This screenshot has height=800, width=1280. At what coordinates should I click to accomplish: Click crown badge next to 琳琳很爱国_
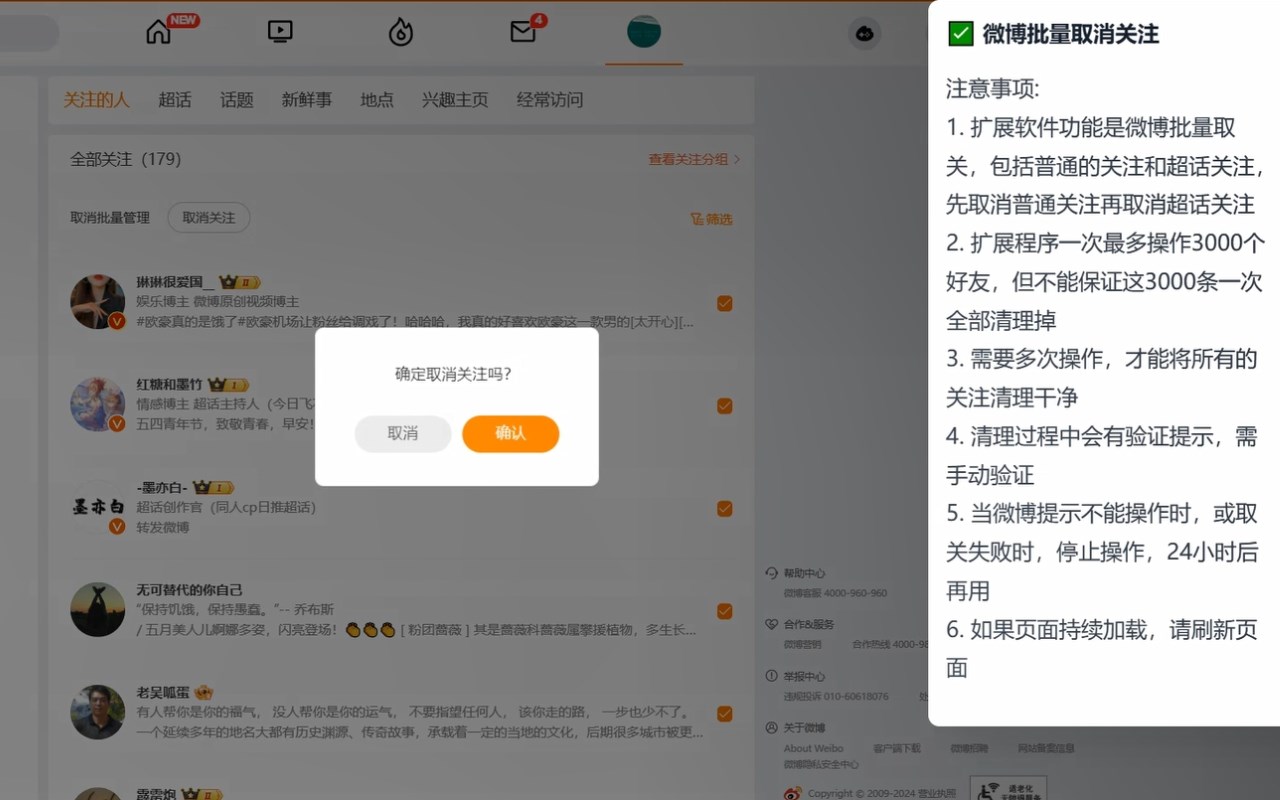[240, 282]
